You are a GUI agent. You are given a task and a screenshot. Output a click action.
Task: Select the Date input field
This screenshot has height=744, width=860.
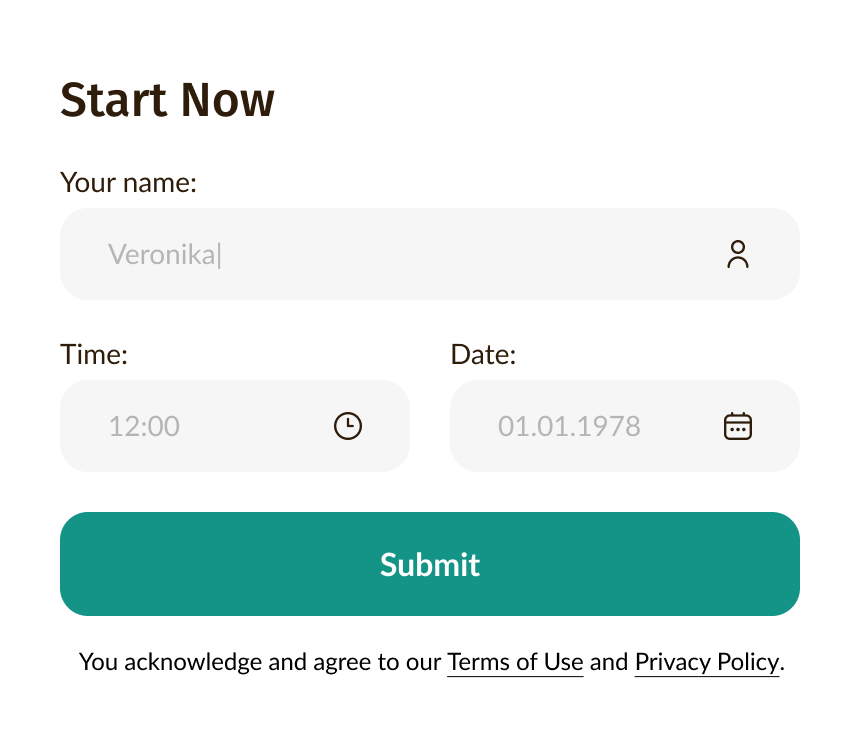(x=625, y=426)
